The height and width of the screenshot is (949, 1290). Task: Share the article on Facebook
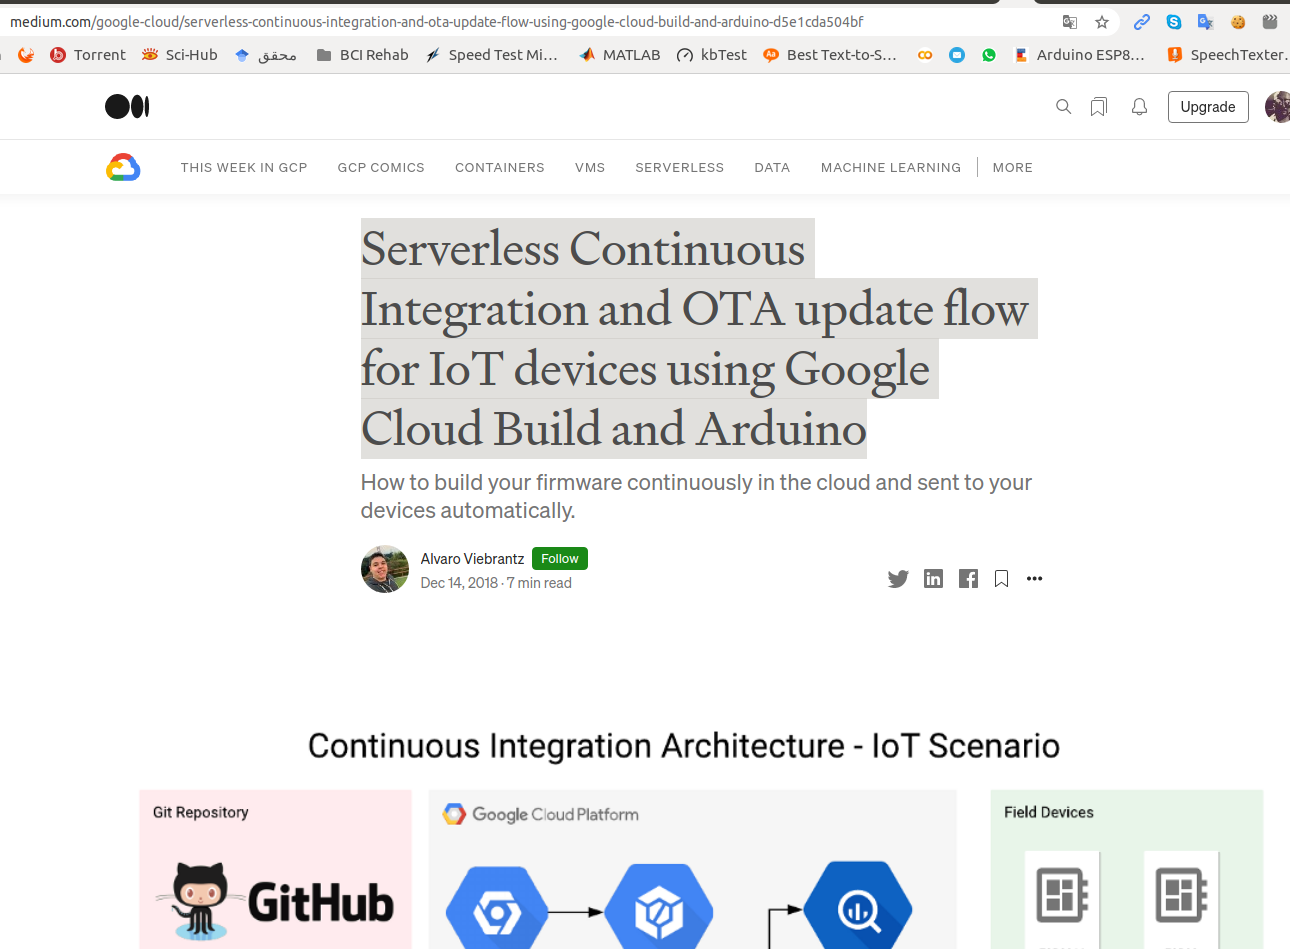(968, 579)
